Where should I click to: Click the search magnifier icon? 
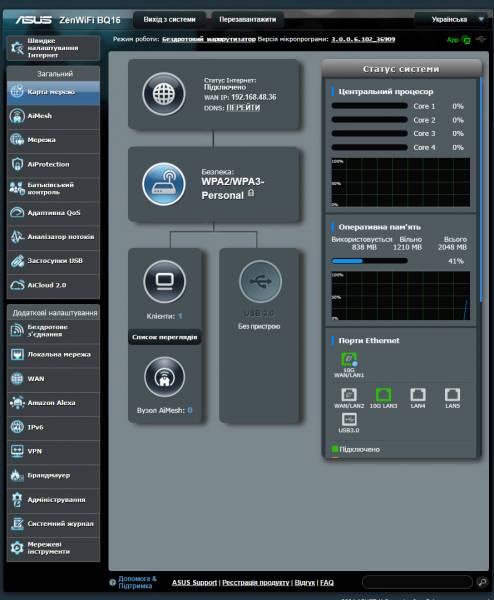click(x=483, y=582)
